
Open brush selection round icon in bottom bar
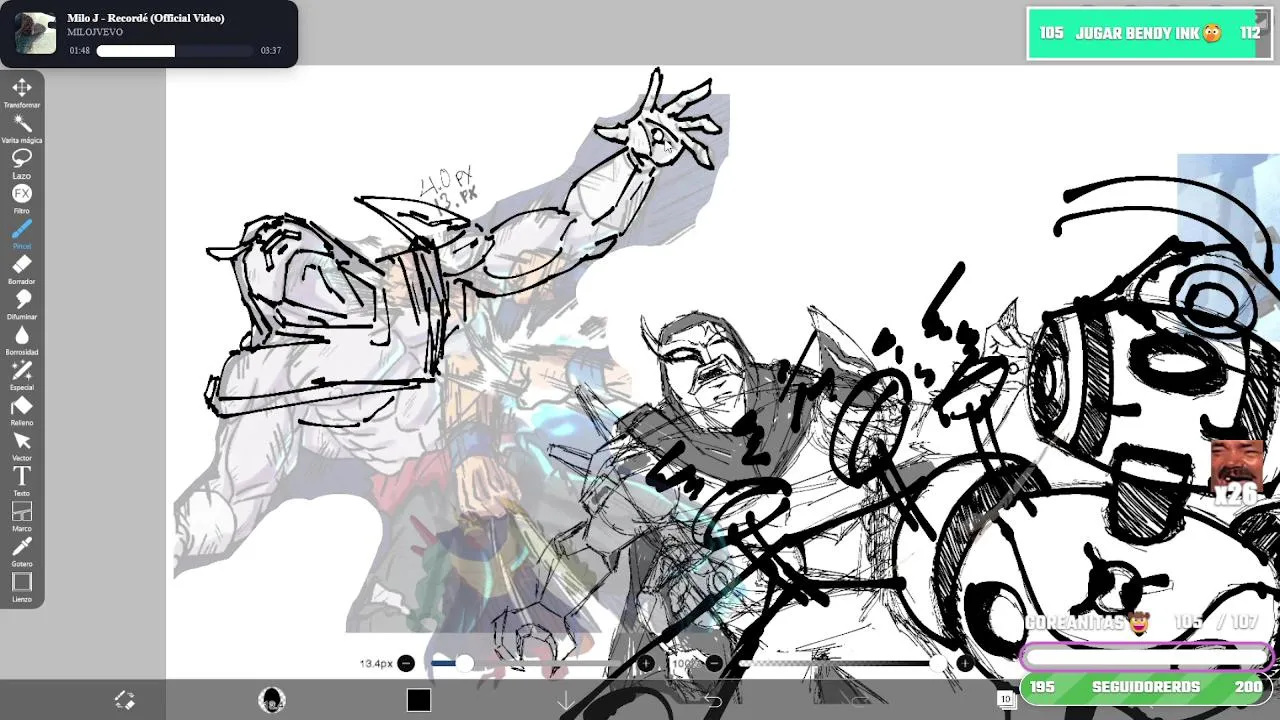[272, 700]
